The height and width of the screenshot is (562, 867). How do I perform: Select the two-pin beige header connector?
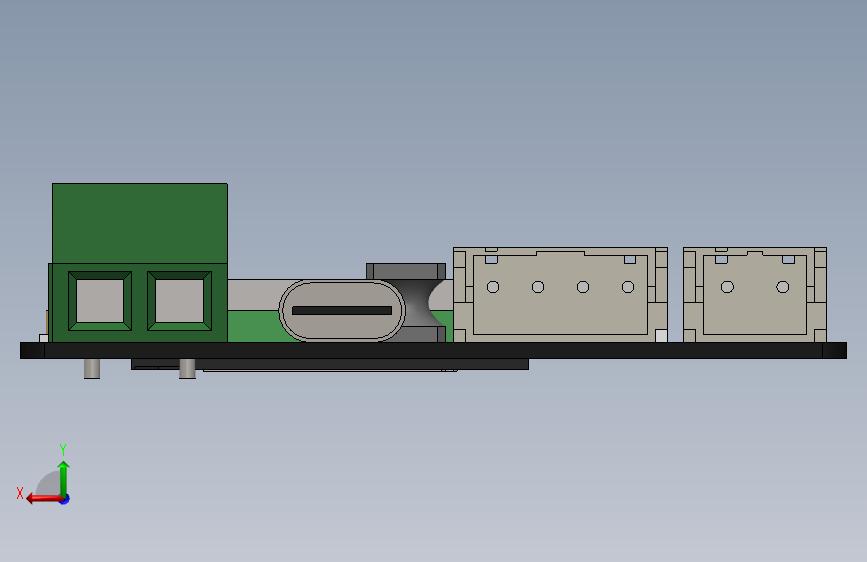(755, 295)
